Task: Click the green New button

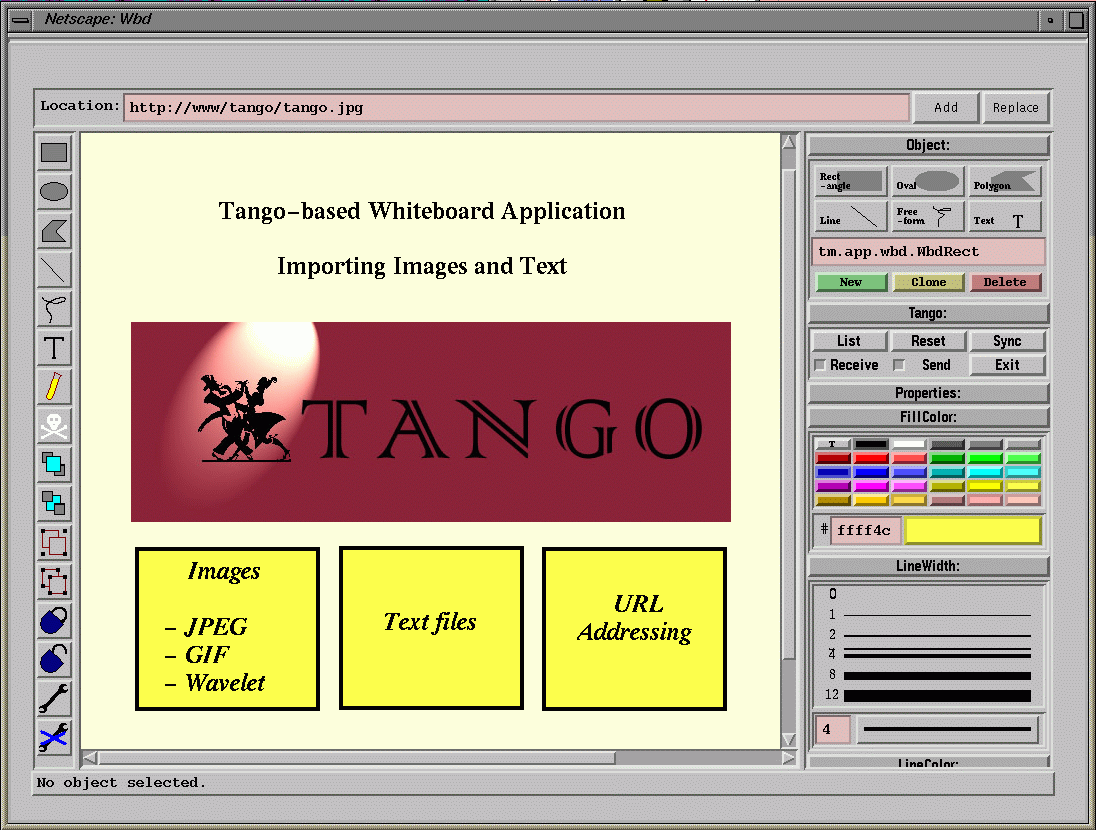Action: coord(851,282)
